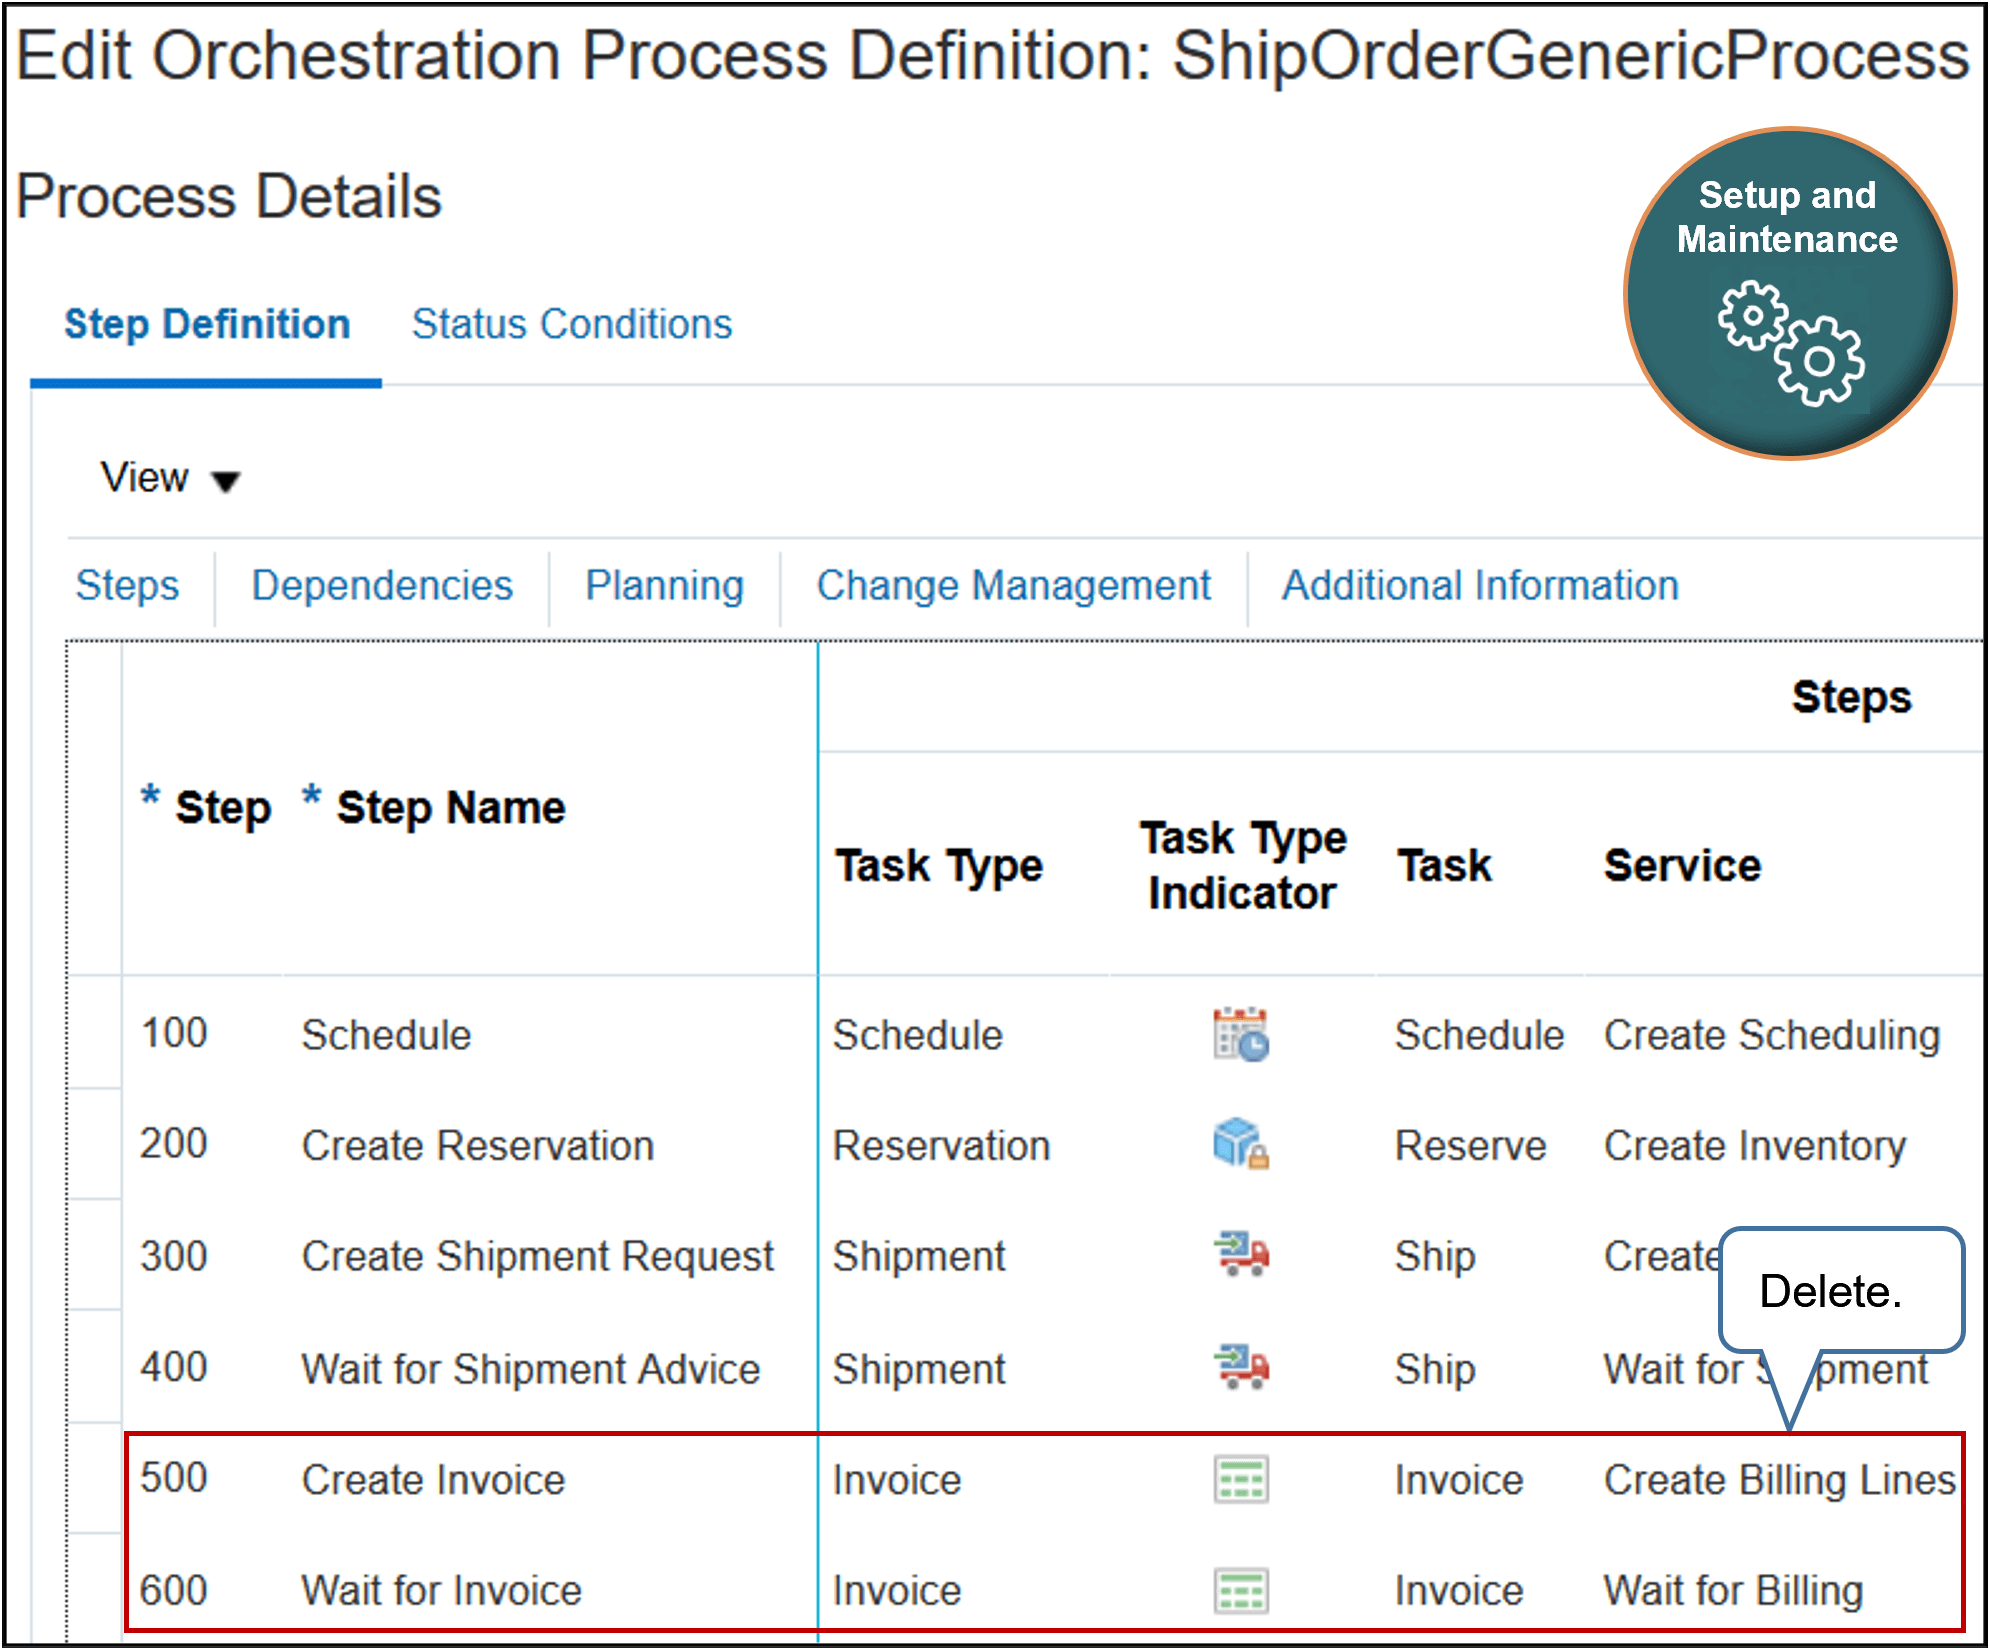Image resolution: width=1990 pixels, height=1650 pixels.
Task: Click the invoice icon on the Wait for Invoice step
Action: (1240, 1590)
